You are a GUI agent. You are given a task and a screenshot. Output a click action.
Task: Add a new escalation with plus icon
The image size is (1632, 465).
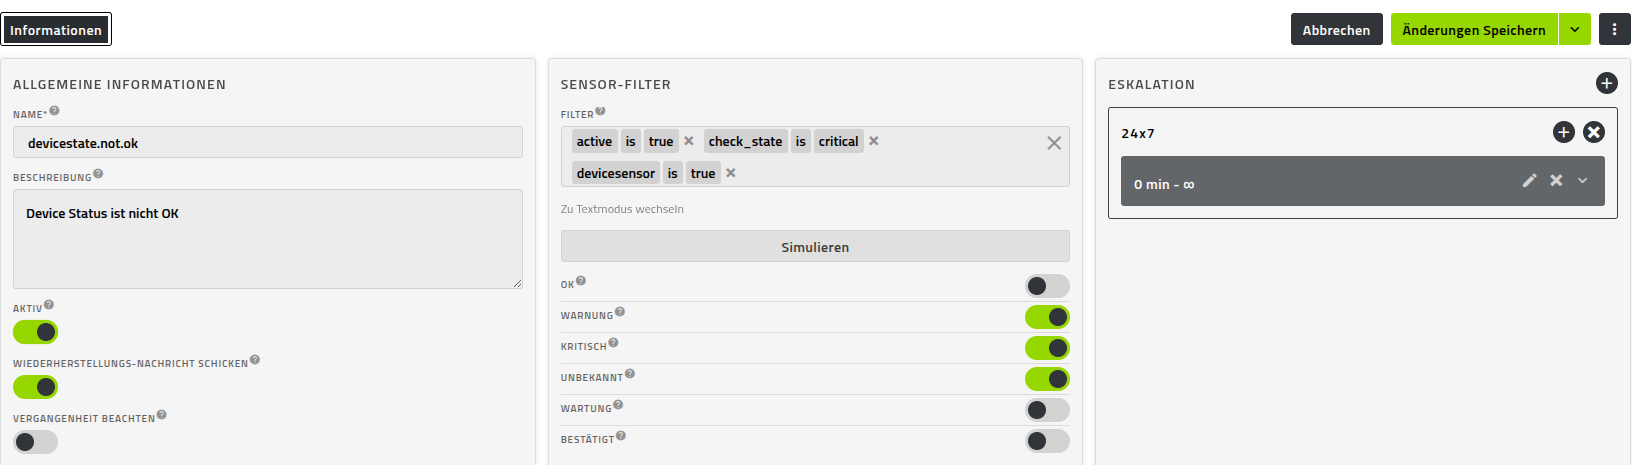1606,84
